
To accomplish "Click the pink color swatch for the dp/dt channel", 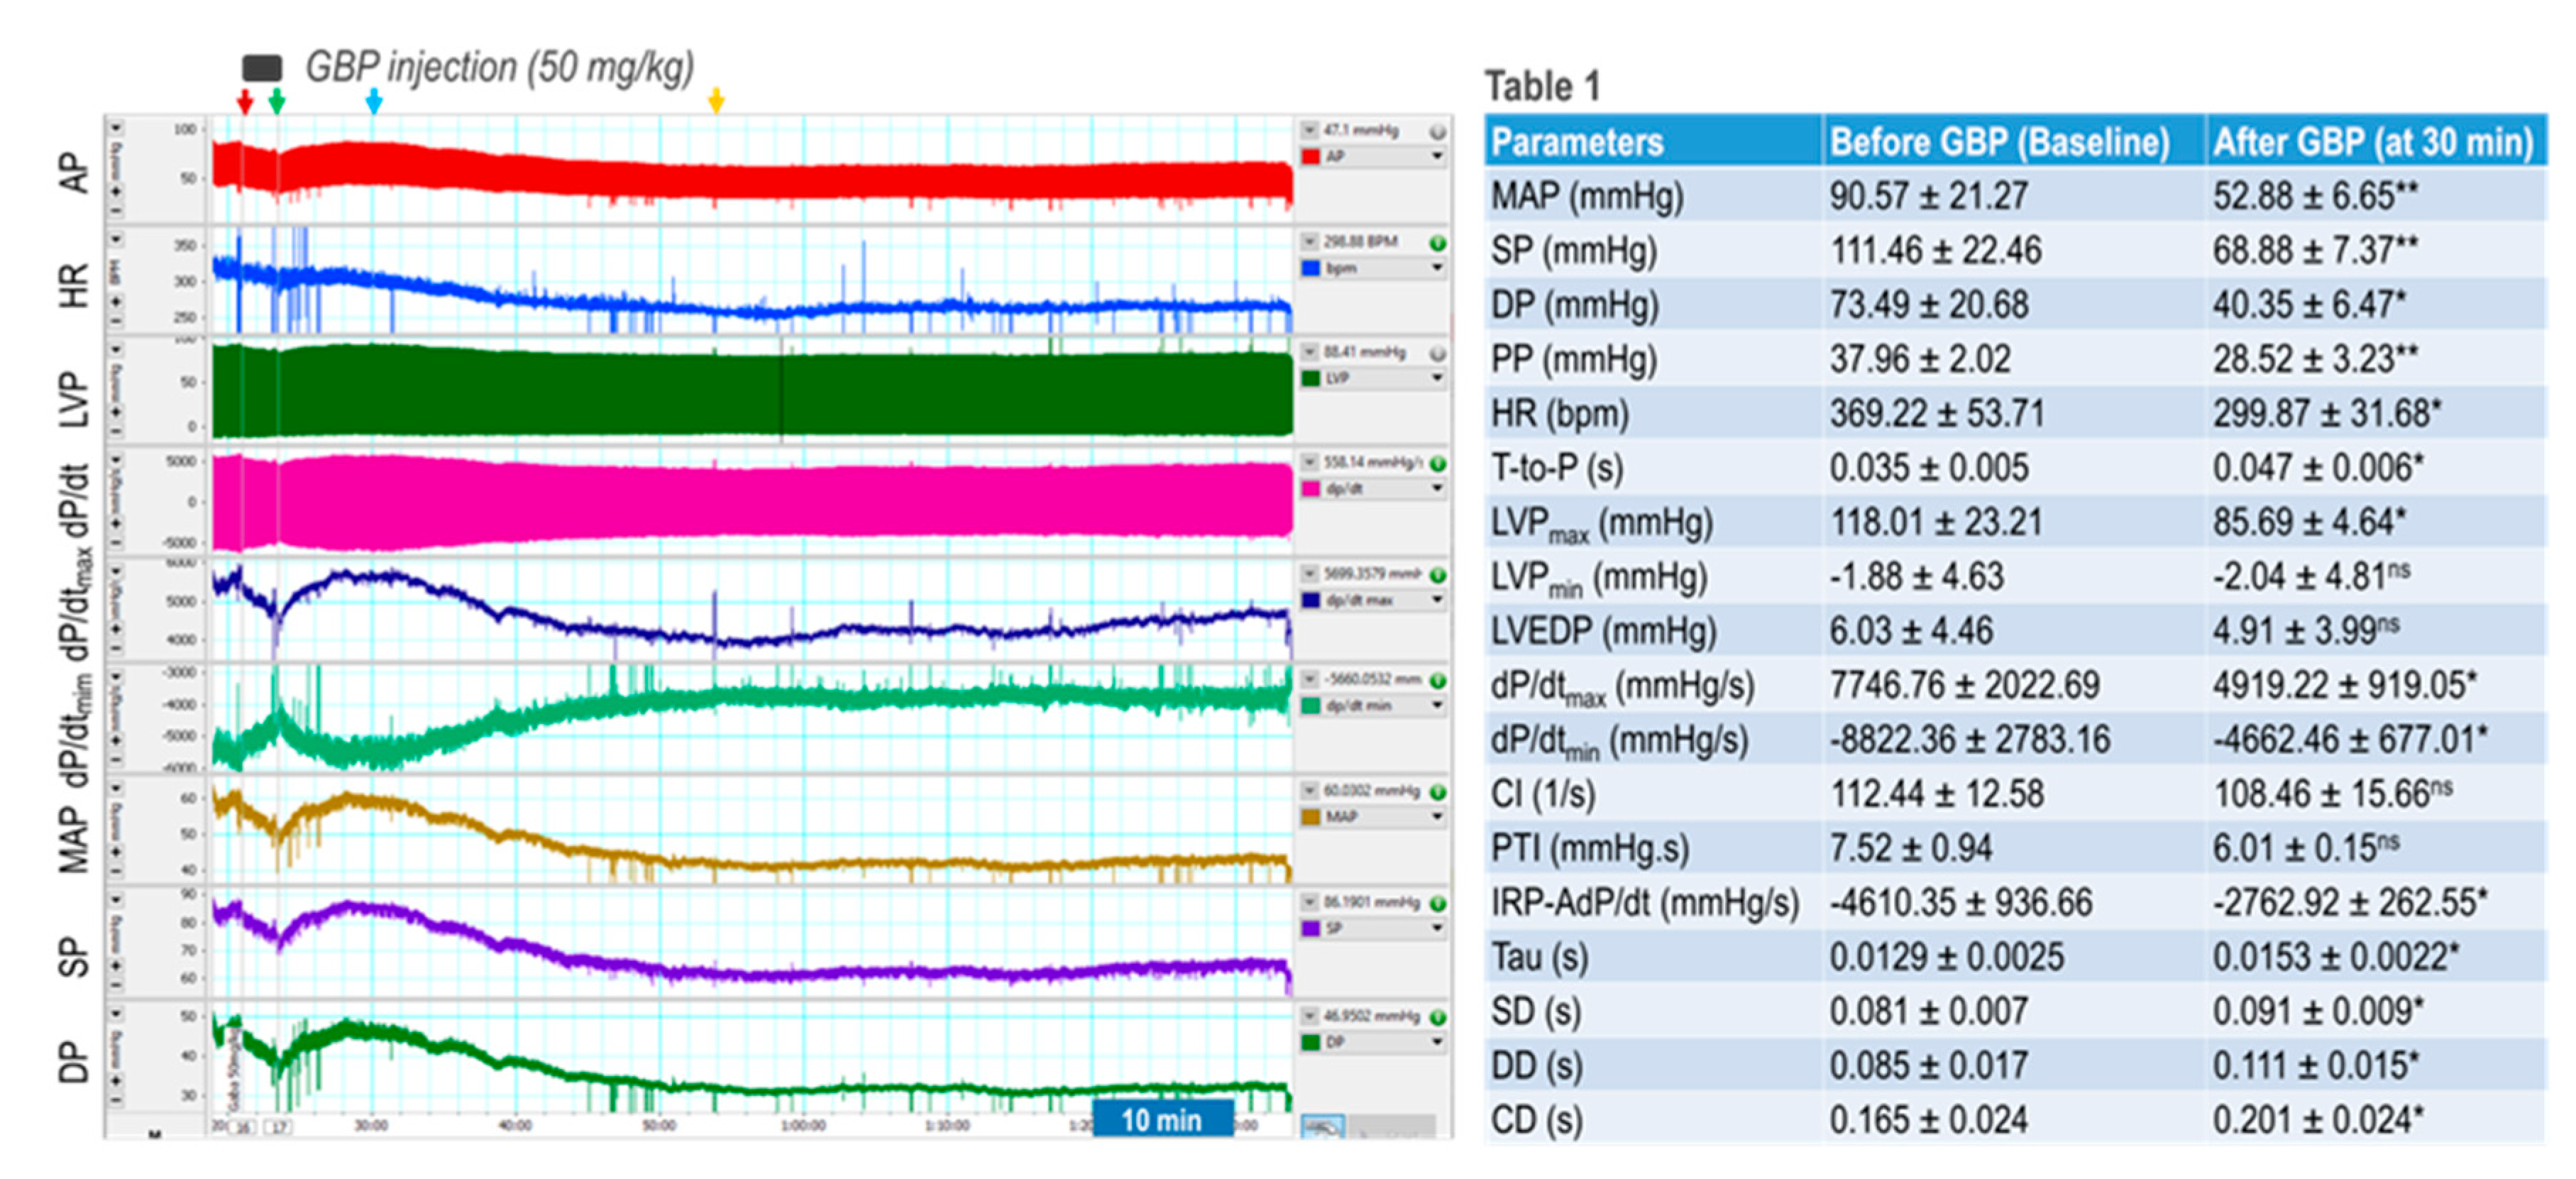I will click(1311, 489).
